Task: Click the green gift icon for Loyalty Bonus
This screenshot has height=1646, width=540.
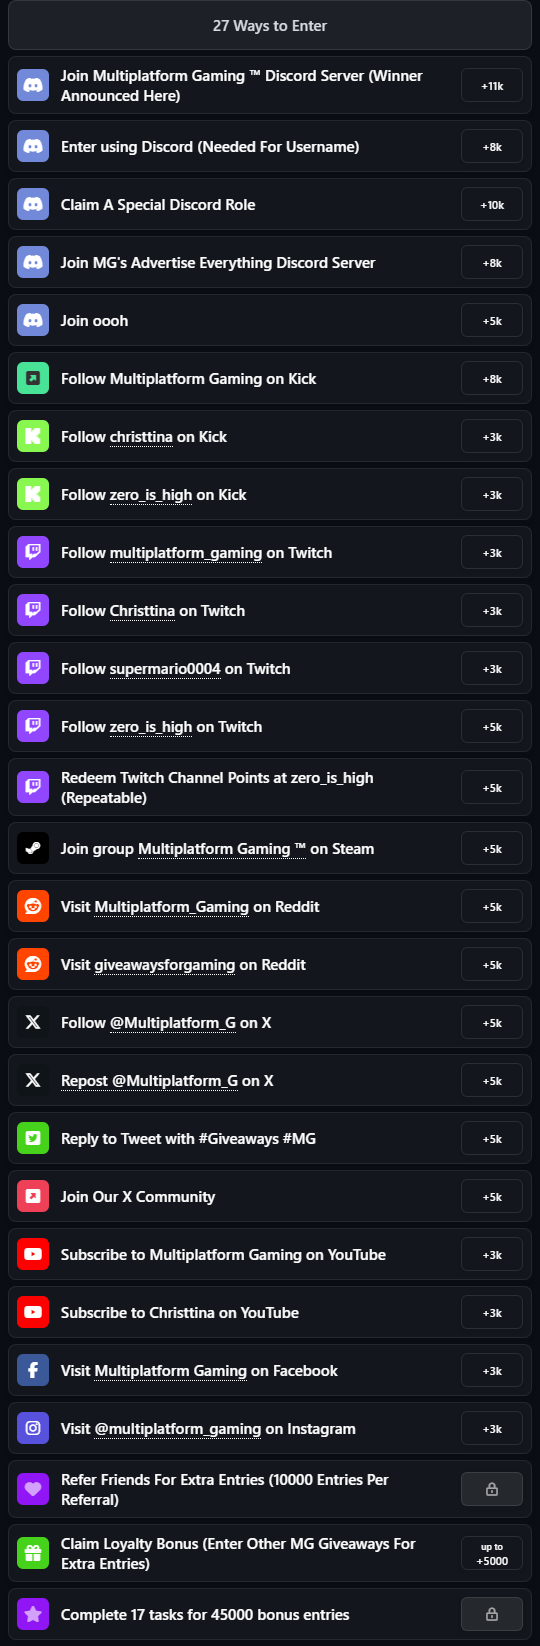Action: click(33, 1554)
